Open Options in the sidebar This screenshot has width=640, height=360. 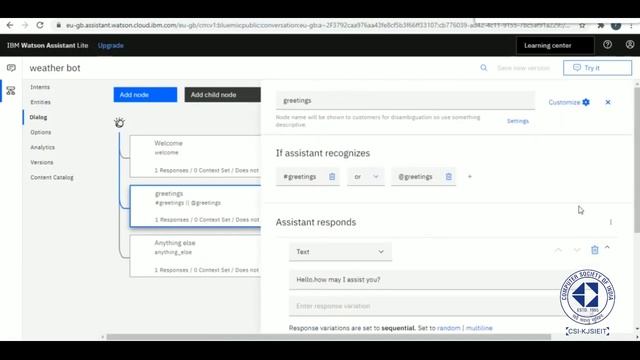tap(41, 132)
